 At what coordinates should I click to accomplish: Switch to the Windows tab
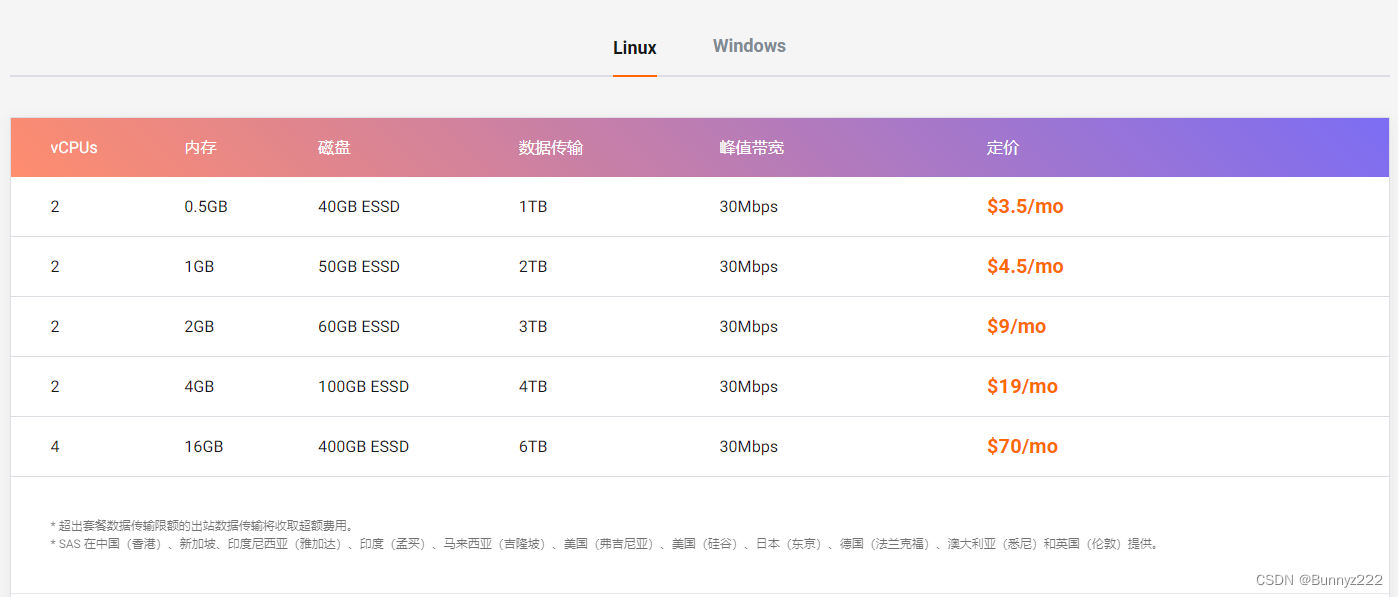(x=748, y=46)
